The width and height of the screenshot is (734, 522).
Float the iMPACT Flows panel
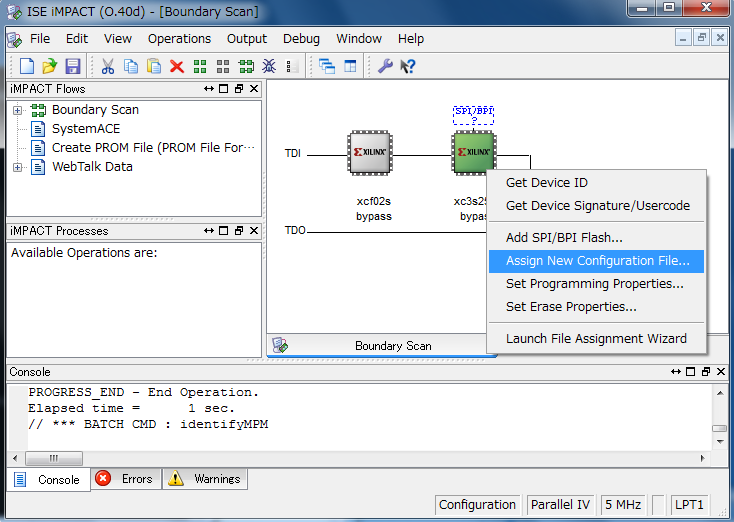pyautogui.click(x=239, y=88)
